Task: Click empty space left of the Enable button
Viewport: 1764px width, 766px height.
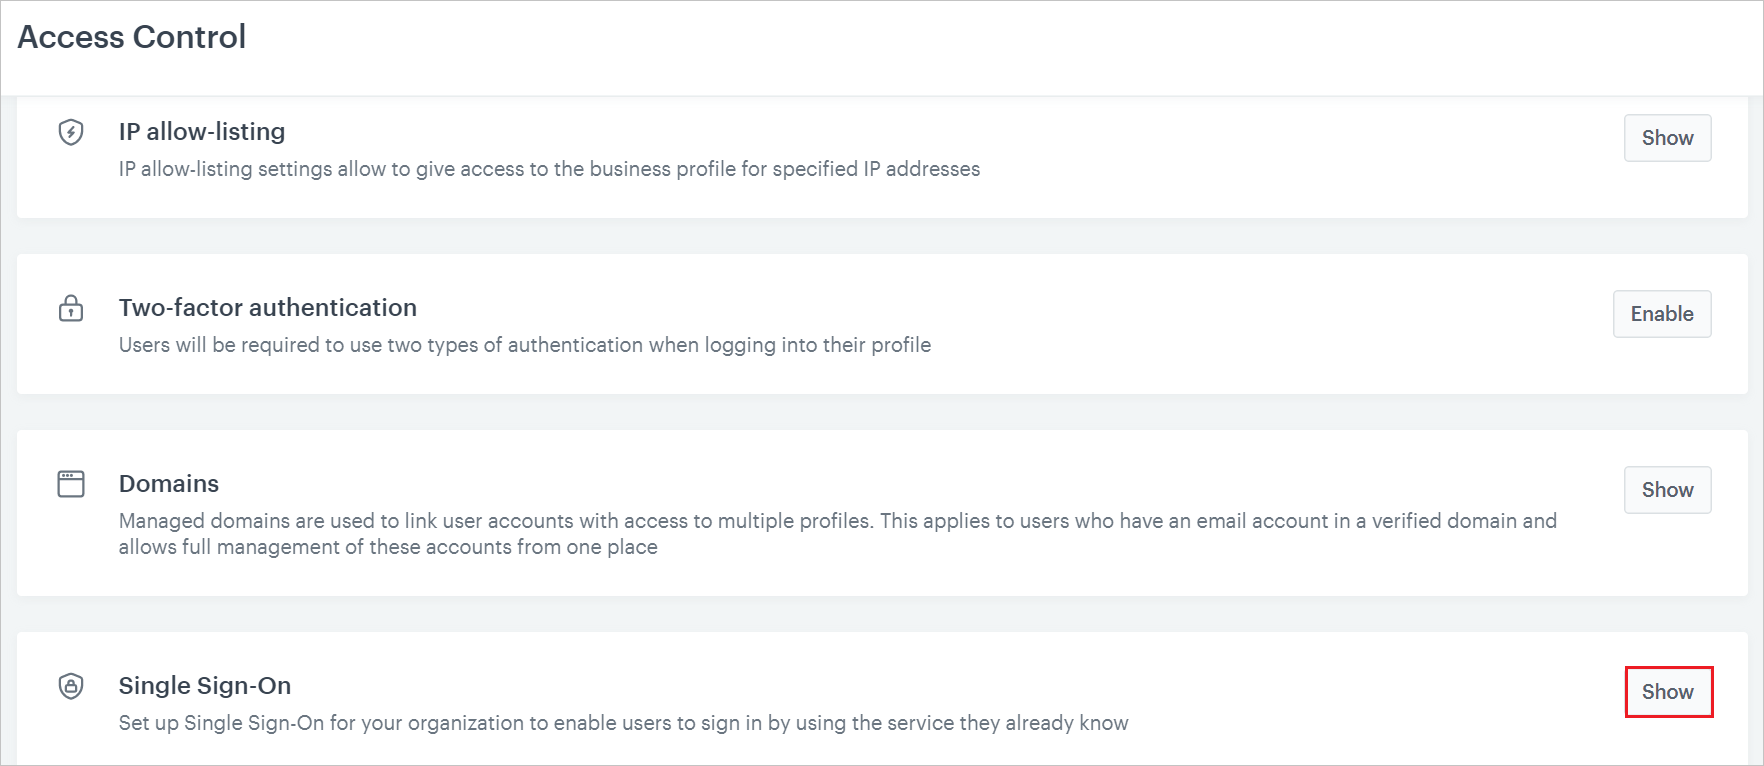Action: (x=1300, y=314)
